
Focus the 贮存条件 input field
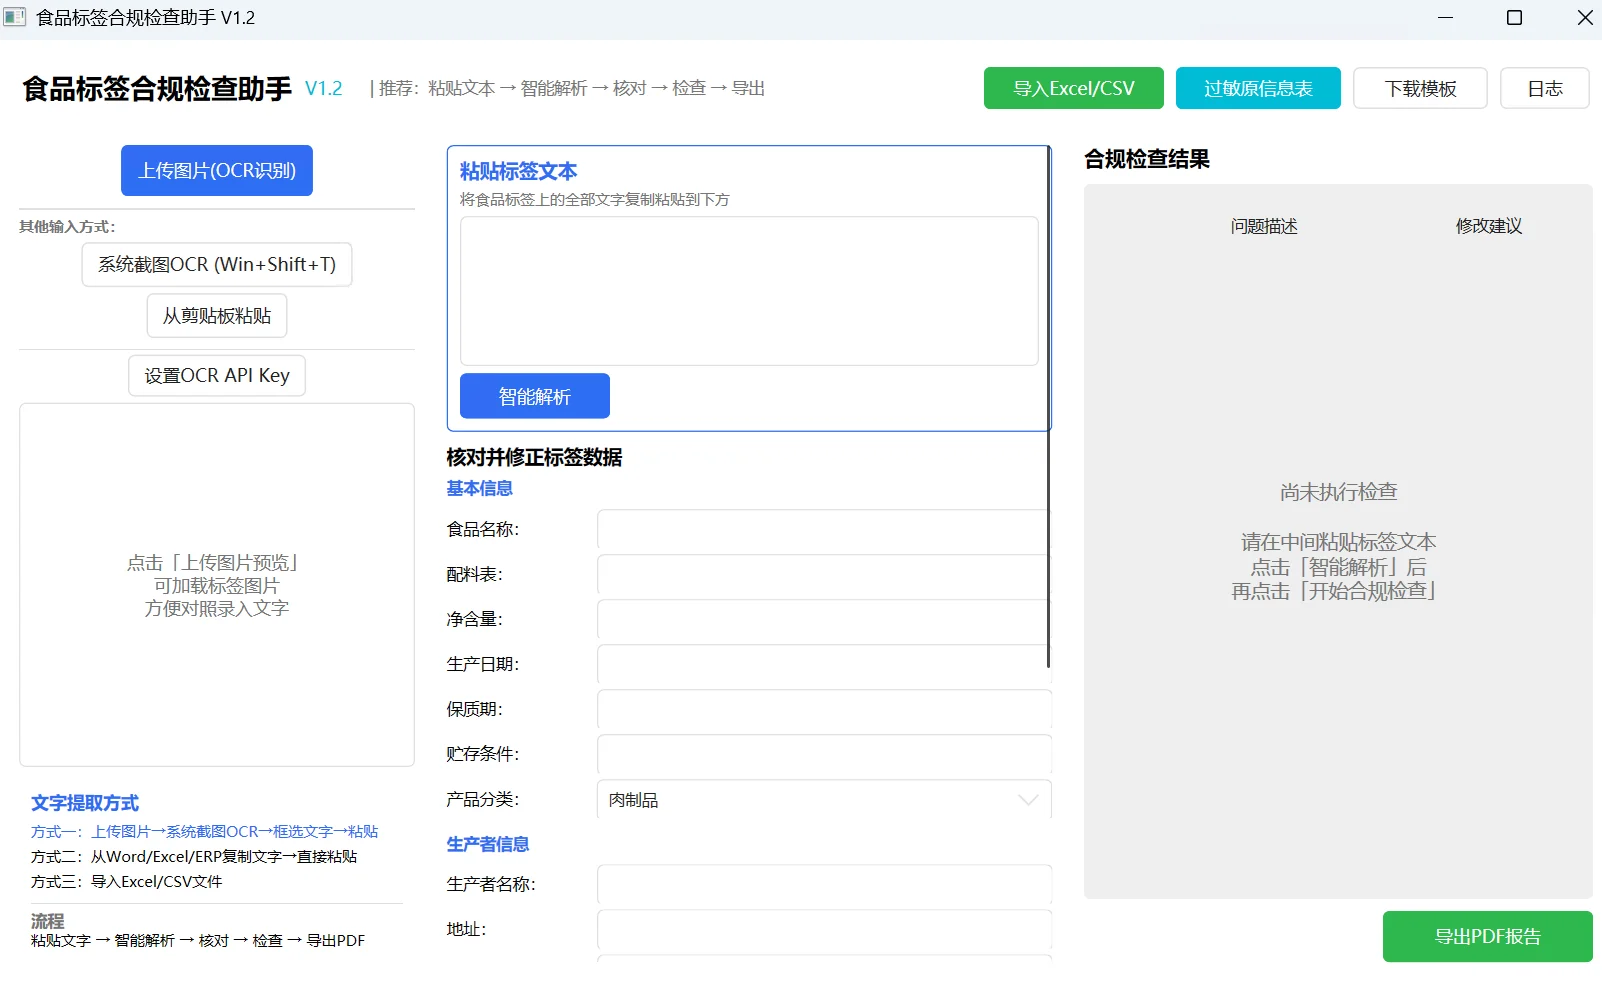click(824, 755)
